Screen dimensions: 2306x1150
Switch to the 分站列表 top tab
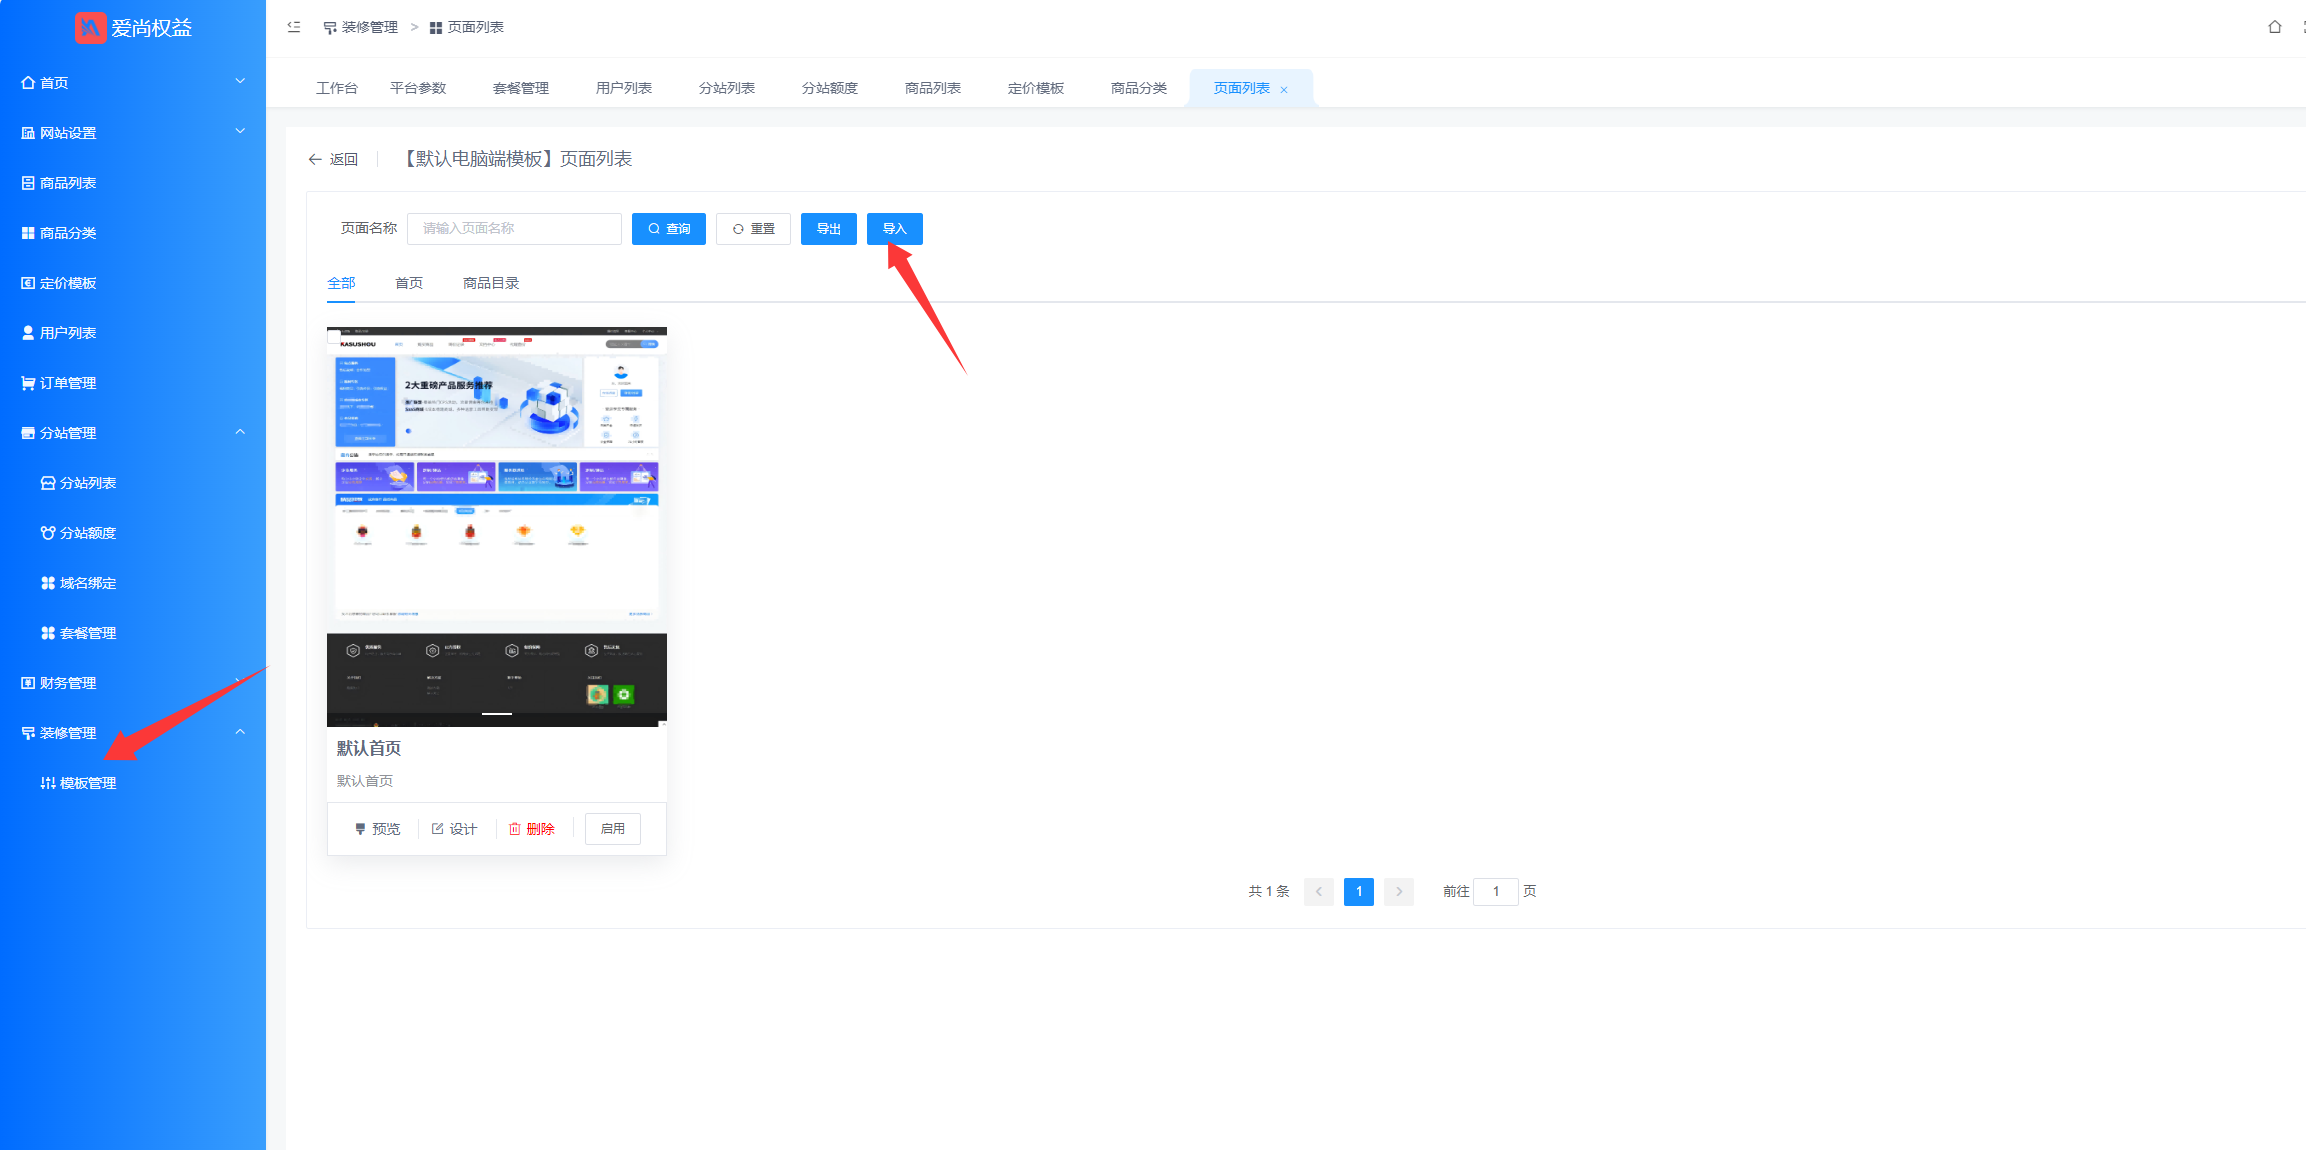[727, 88]
